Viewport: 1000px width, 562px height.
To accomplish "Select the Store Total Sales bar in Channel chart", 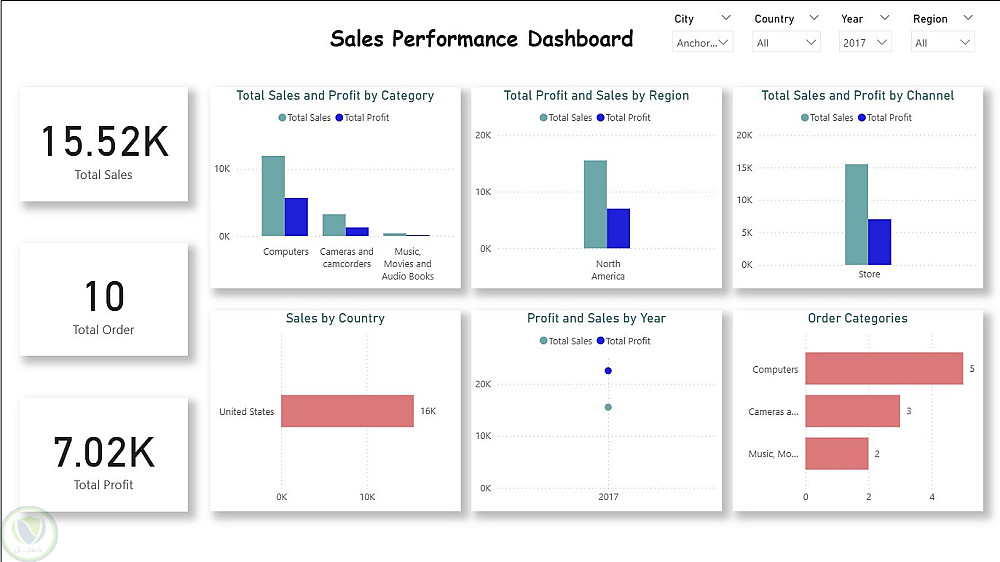I will click(x=856, y=214).
